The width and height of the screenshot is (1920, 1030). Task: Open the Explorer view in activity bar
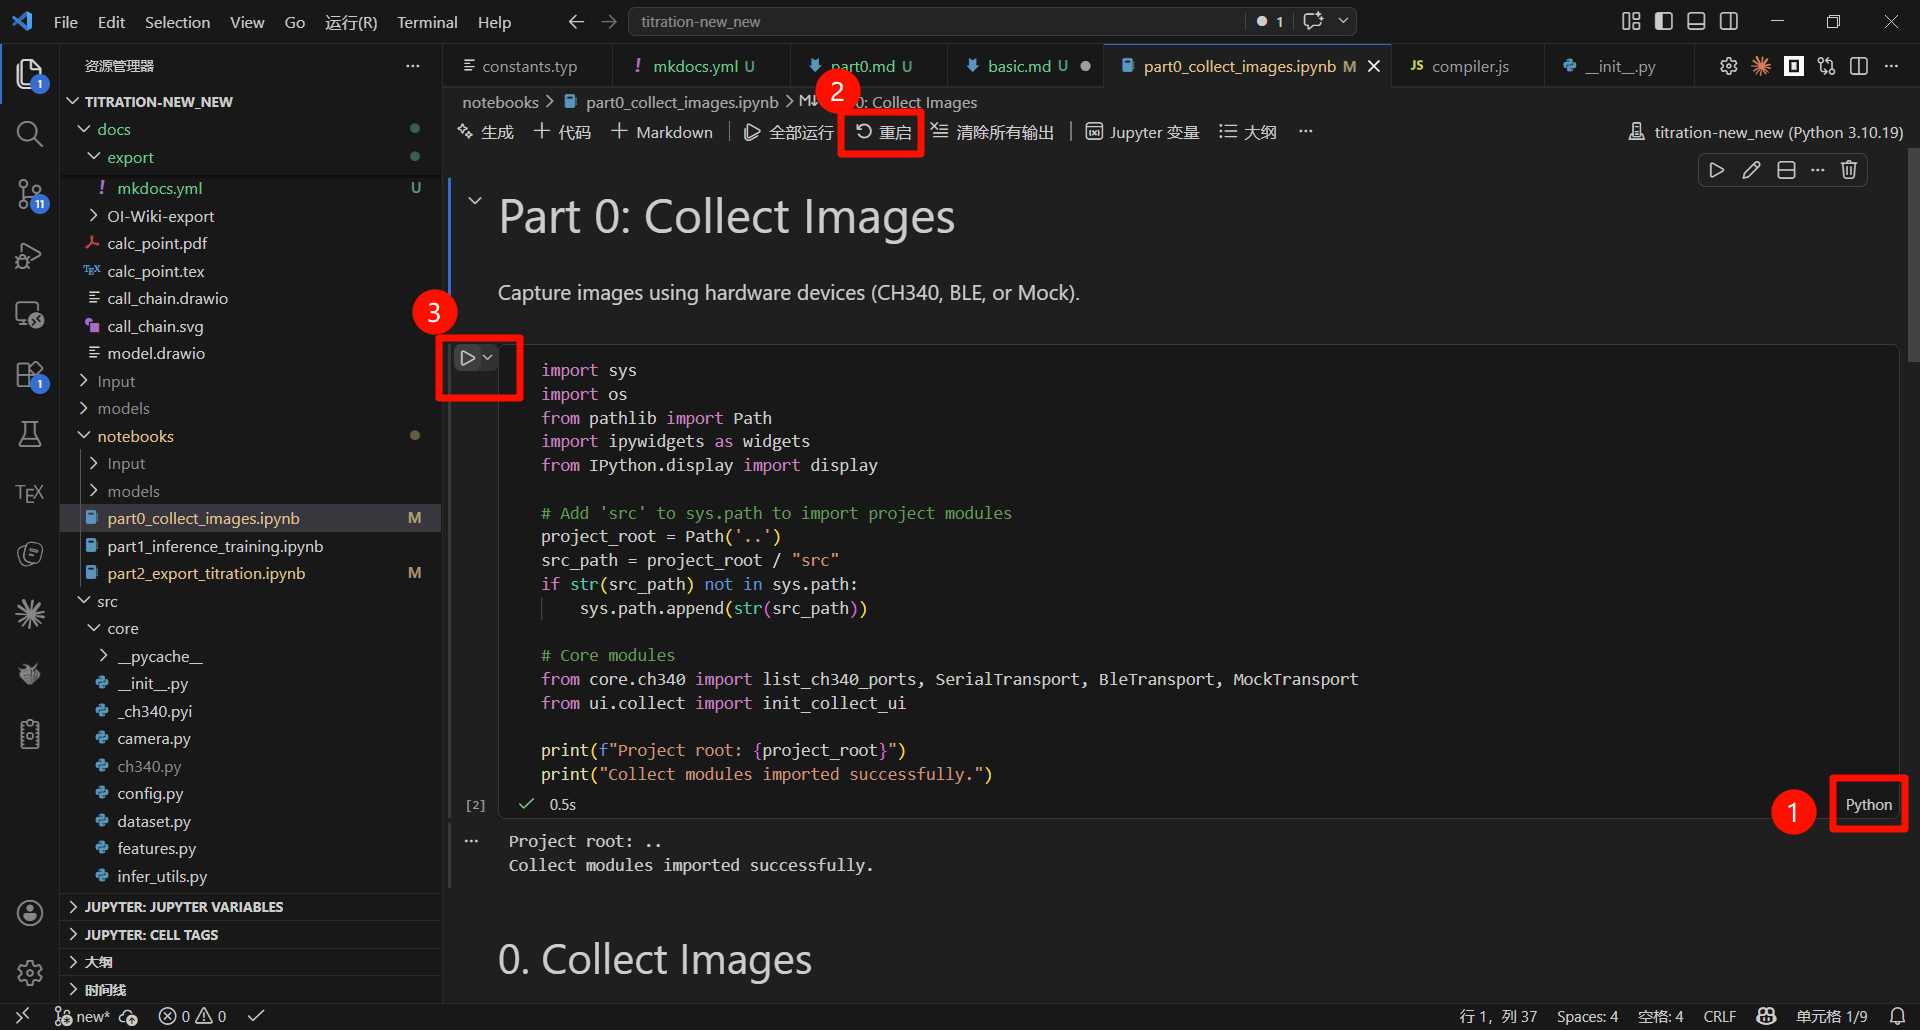point(30,74)
